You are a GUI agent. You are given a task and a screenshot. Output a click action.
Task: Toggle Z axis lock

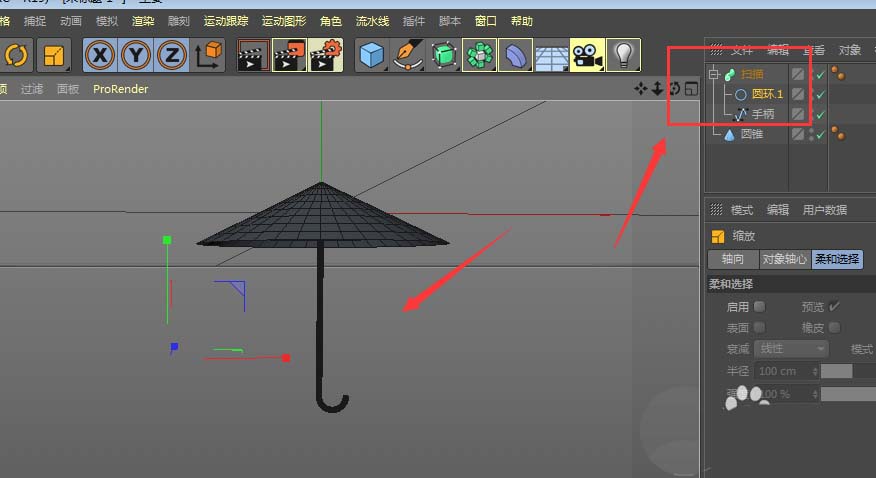point(172,55)
